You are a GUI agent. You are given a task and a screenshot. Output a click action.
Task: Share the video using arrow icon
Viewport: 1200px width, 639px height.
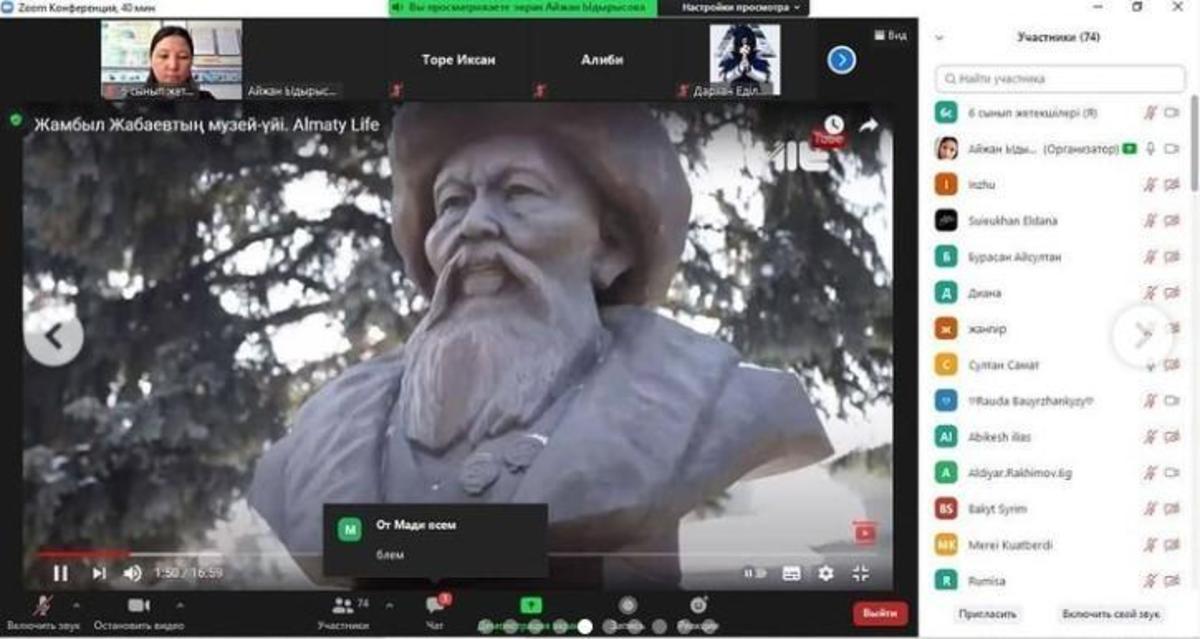click(868, 125)
